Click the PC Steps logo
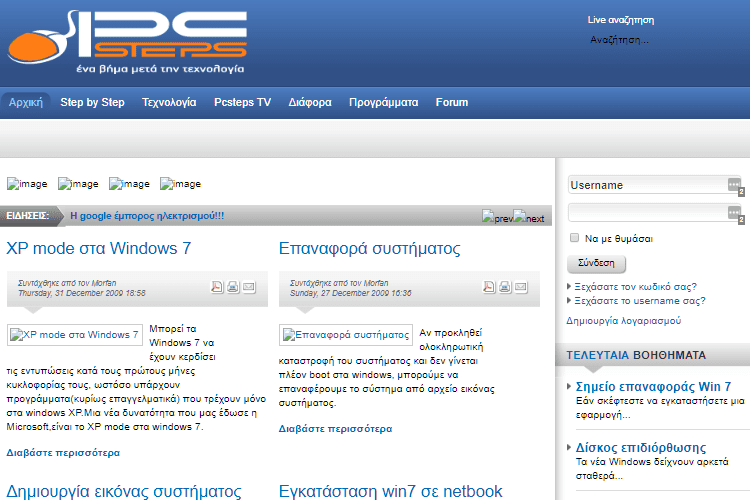 [127, 42]
